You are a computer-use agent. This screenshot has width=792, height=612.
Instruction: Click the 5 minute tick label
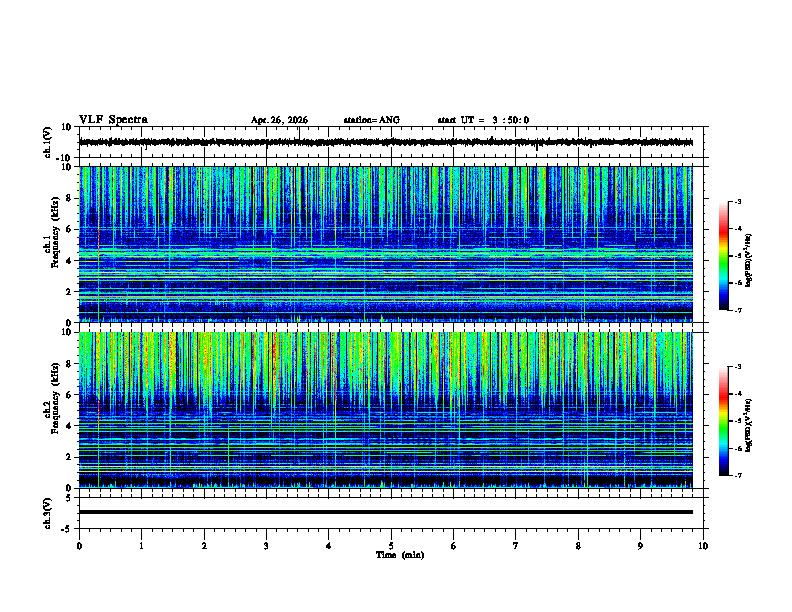(x=391, y=546)
